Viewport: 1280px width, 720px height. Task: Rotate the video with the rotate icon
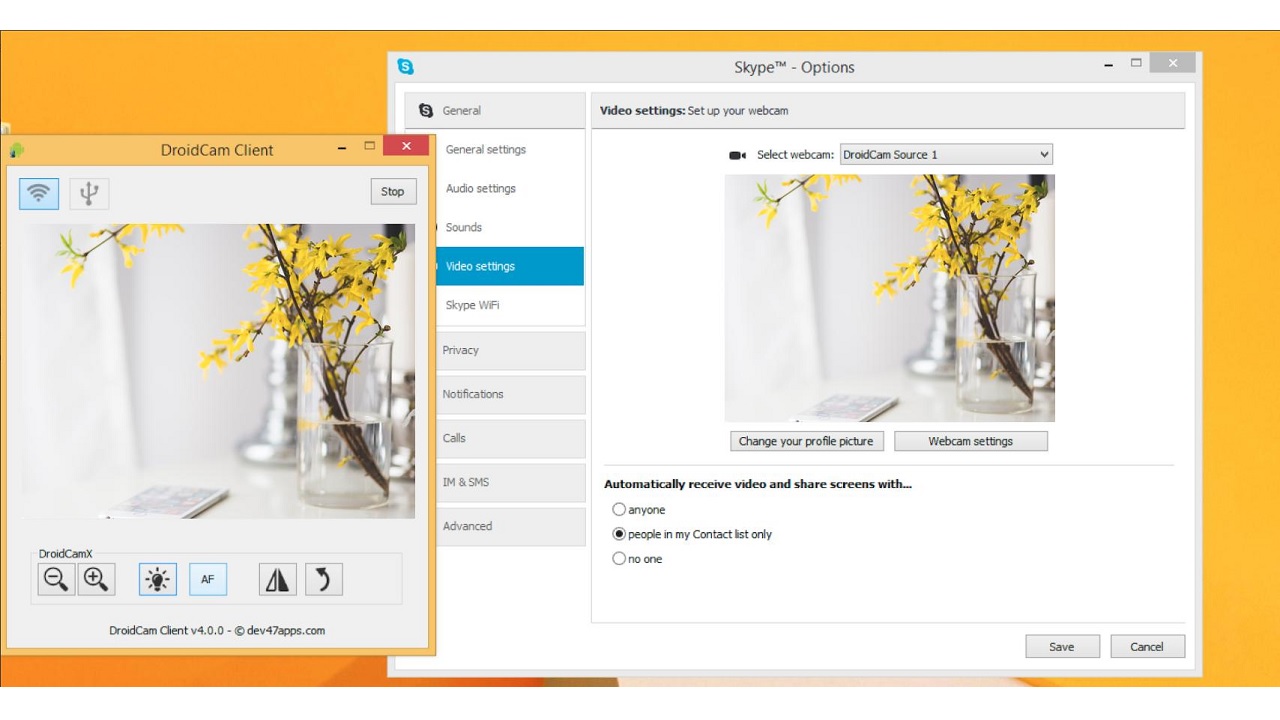coord(324,579)
